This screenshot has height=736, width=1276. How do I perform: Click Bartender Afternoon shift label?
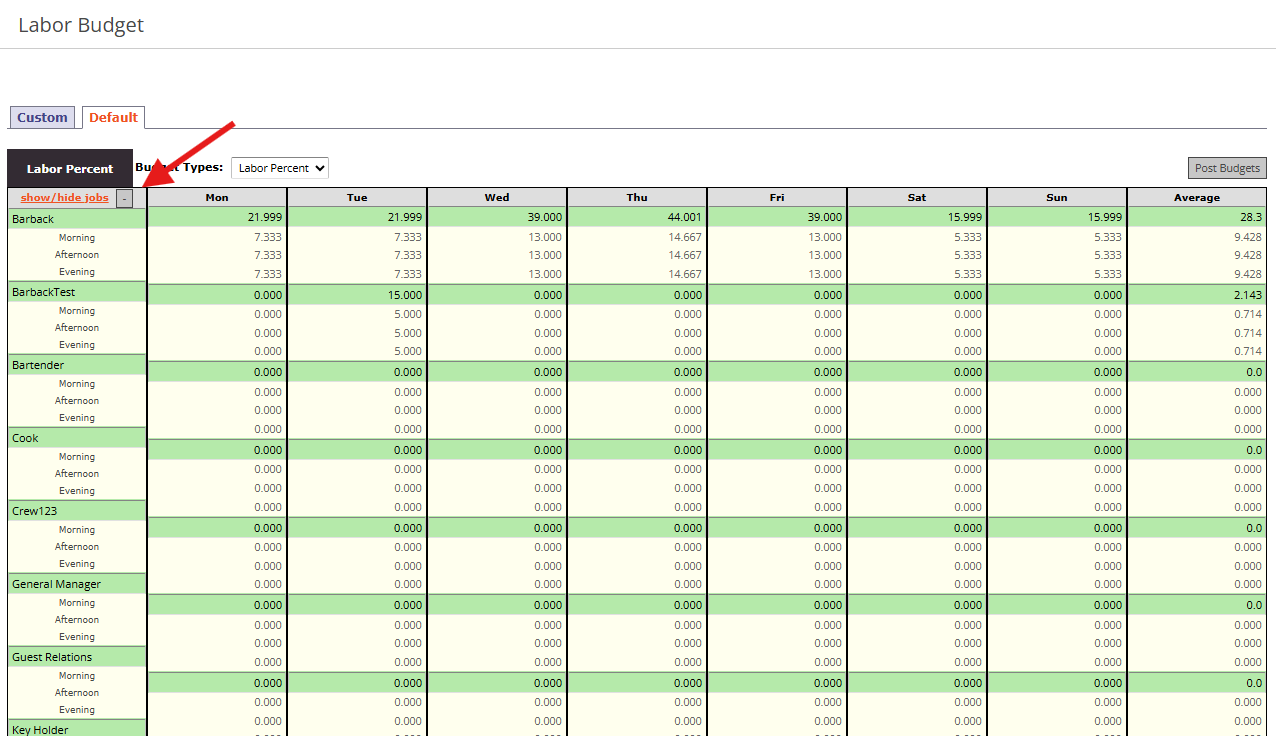pos(77,401)
